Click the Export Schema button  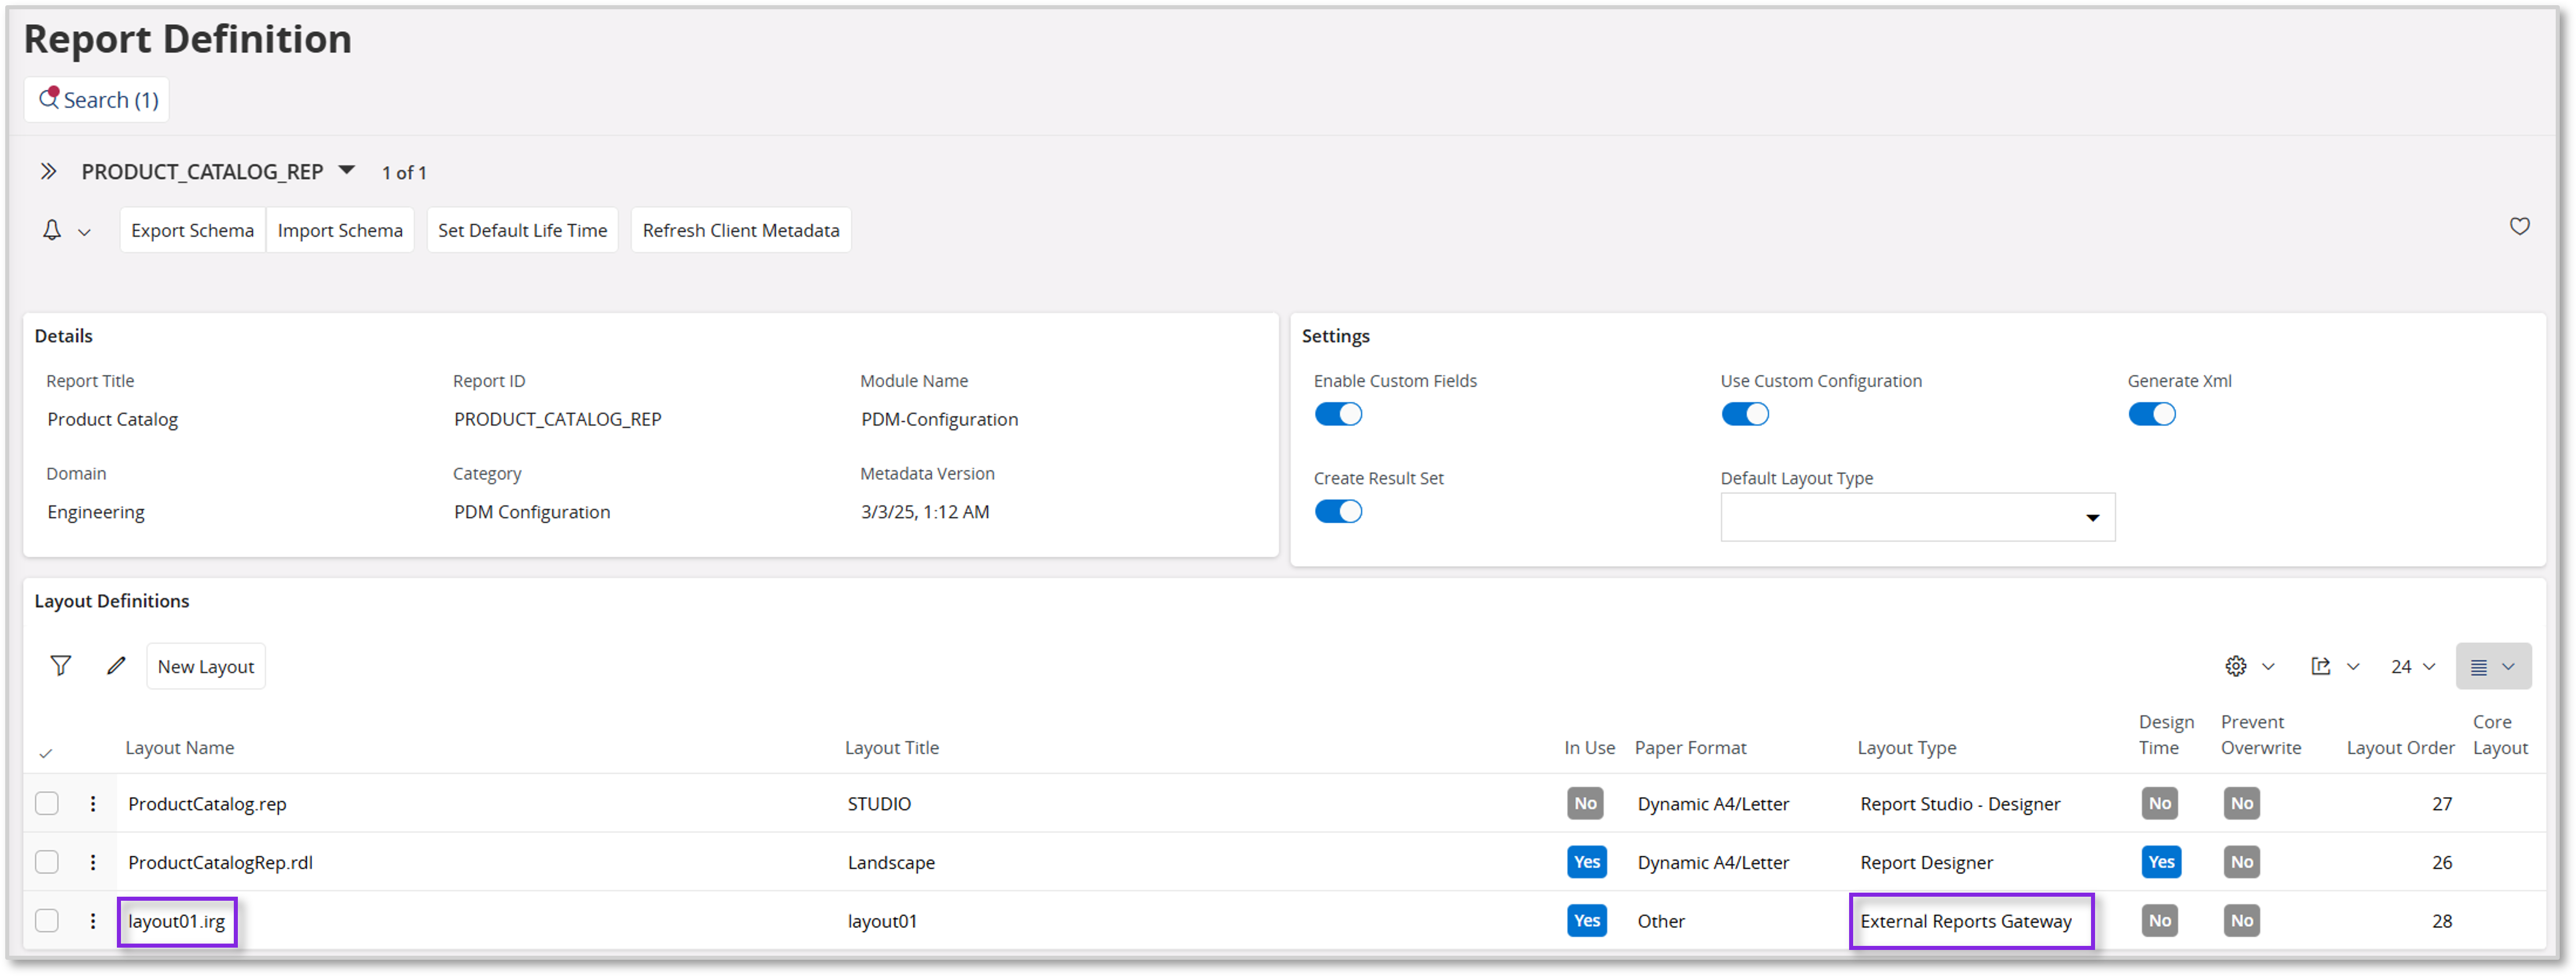click(192, 230)
